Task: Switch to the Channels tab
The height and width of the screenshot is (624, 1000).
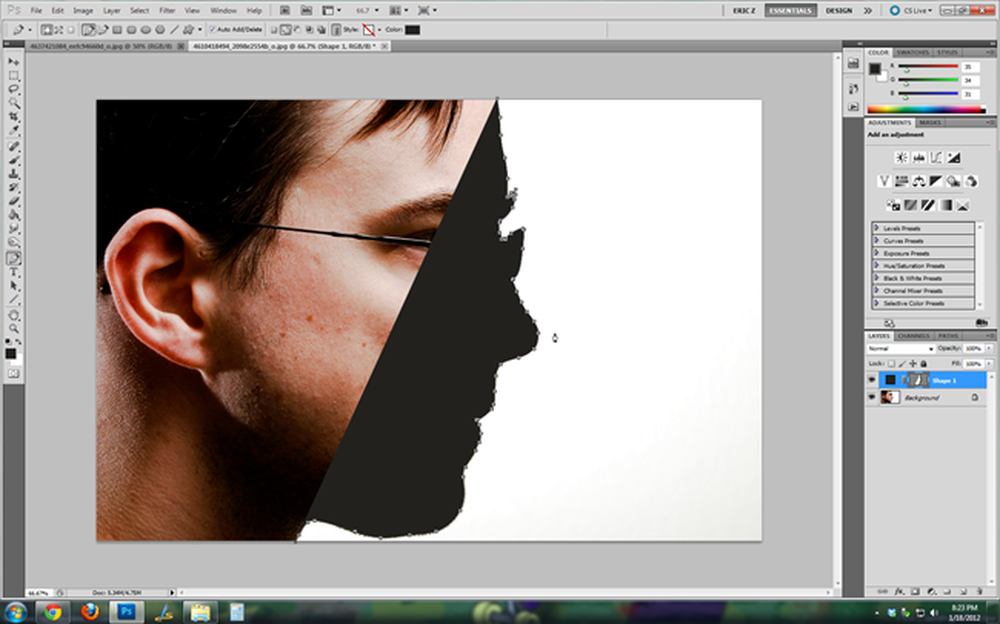Action: [x=913, y=336]
